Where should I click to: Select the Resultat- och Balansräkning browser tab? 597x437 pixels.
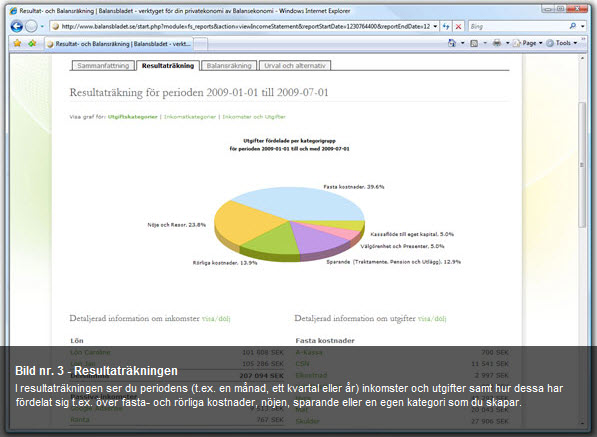tap(119, 44)
